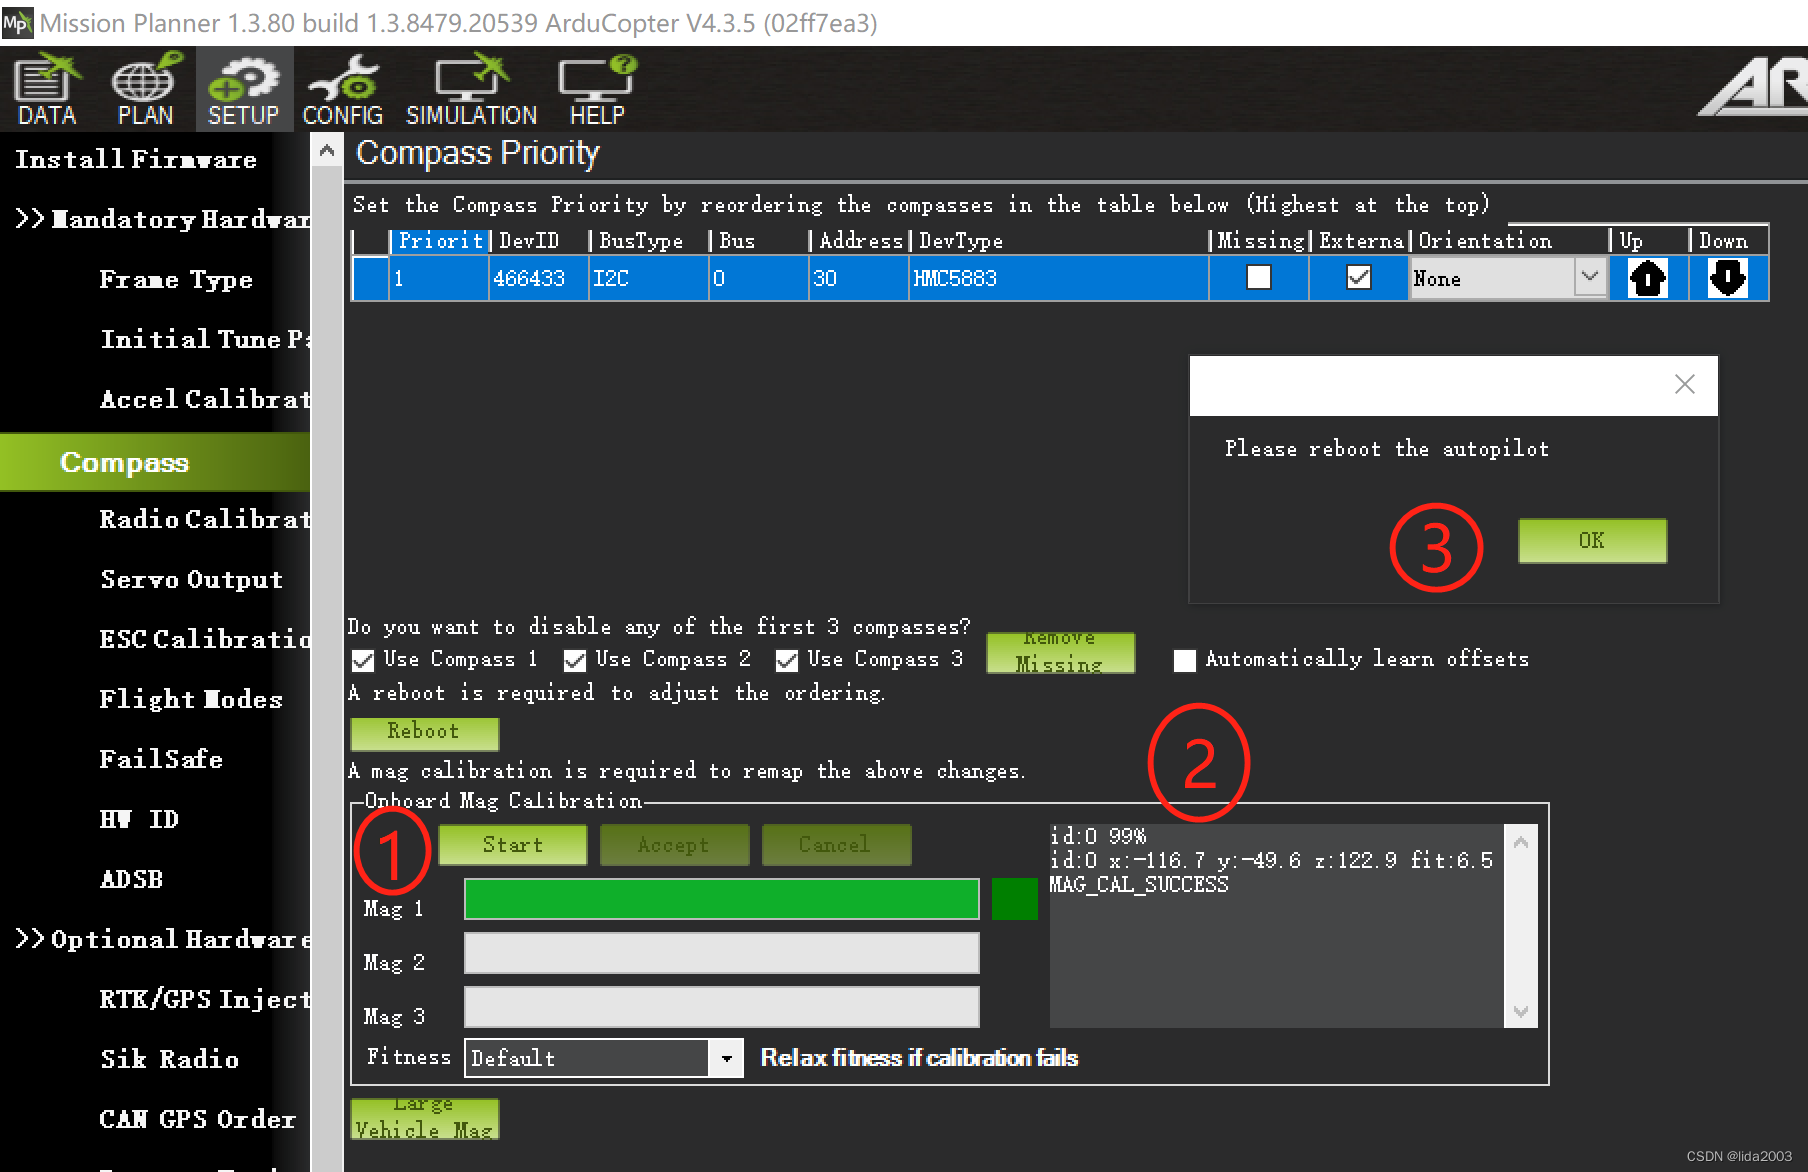This screenshot has height=1172, width=1808.
Task: Click the DevID column header
Action: [x=539, y=241]
